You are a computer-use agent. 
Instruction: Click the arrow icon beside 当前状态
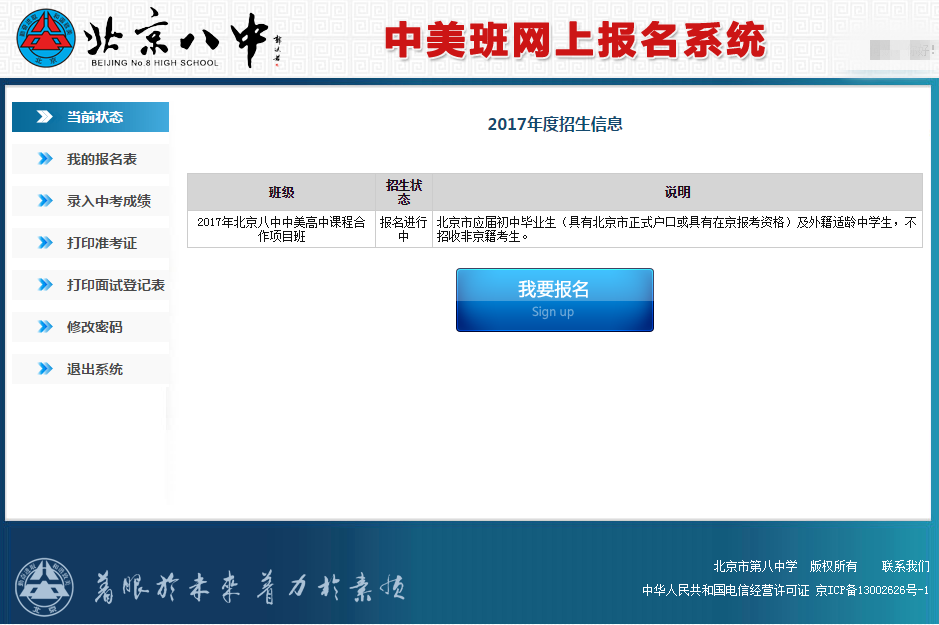[45, 117]
